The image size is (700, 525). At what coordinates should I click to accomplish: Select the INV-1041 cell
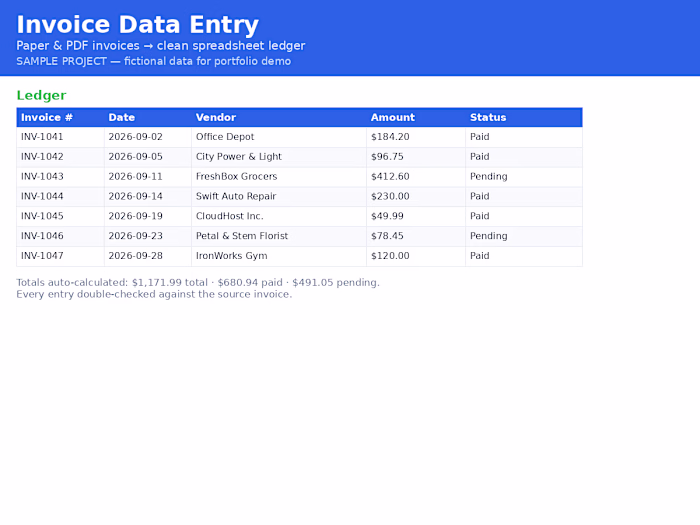60,137
